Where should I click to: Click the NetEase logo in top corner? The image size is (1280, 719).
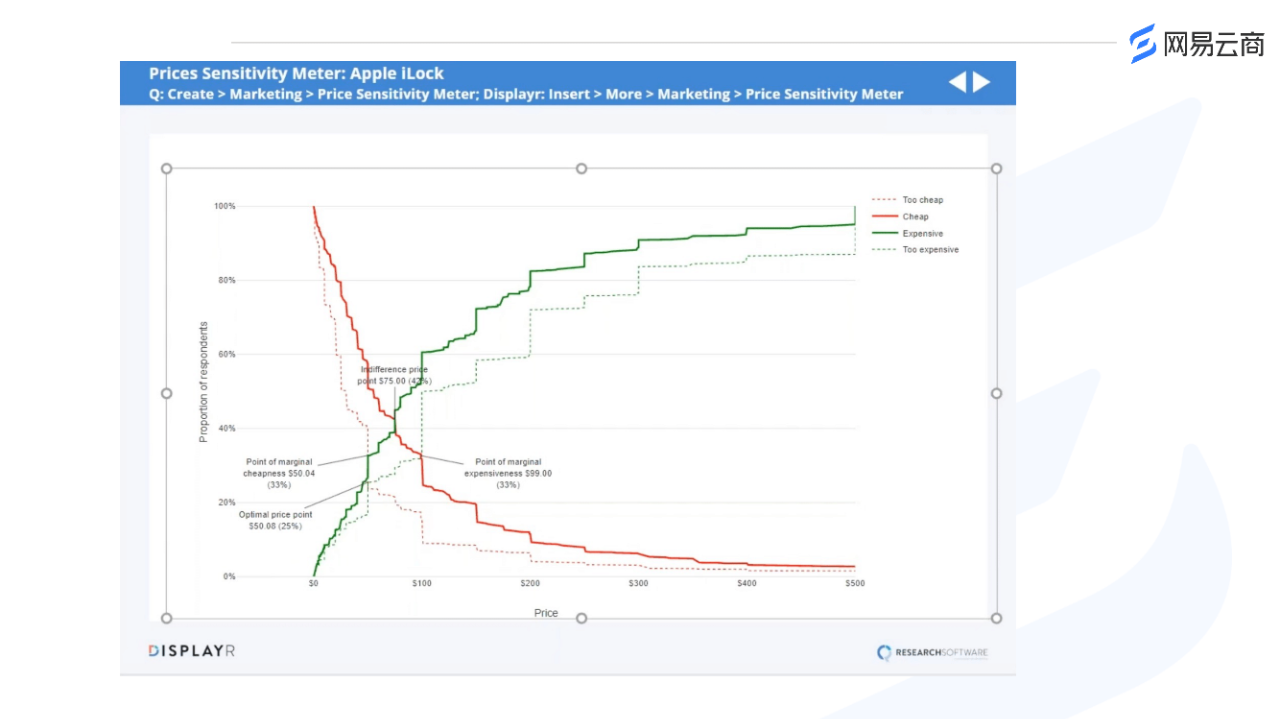(1197, 44)
